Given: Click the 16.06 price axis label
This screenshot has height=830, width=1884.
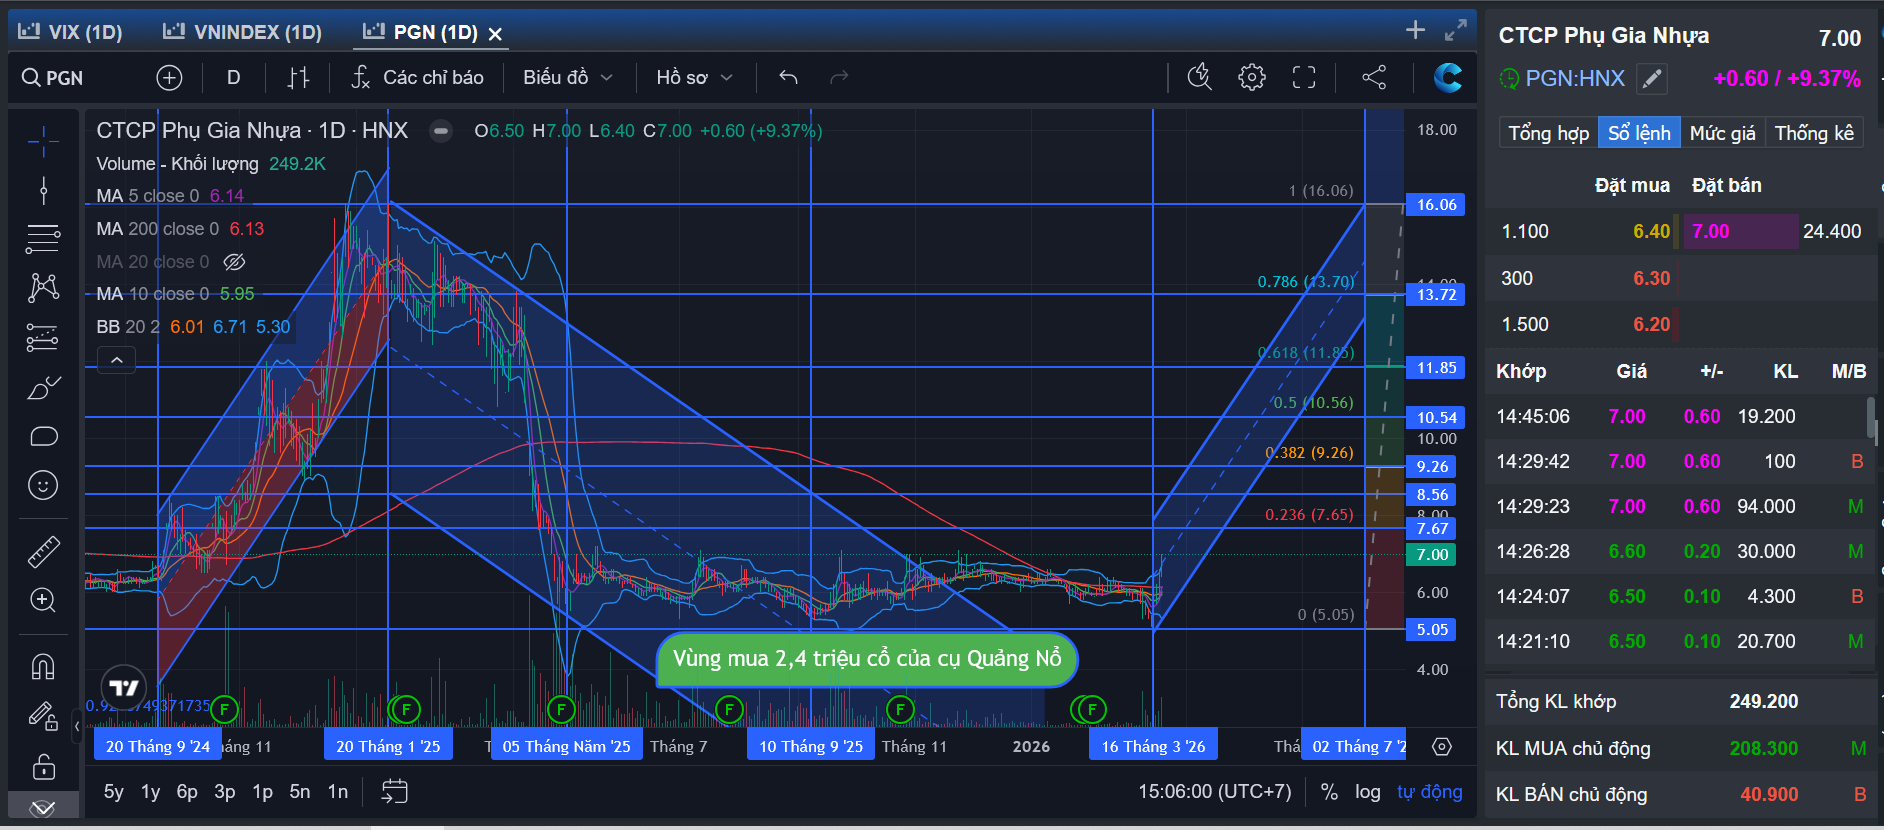Looking at the screenshot, I should coord(1436,205).
